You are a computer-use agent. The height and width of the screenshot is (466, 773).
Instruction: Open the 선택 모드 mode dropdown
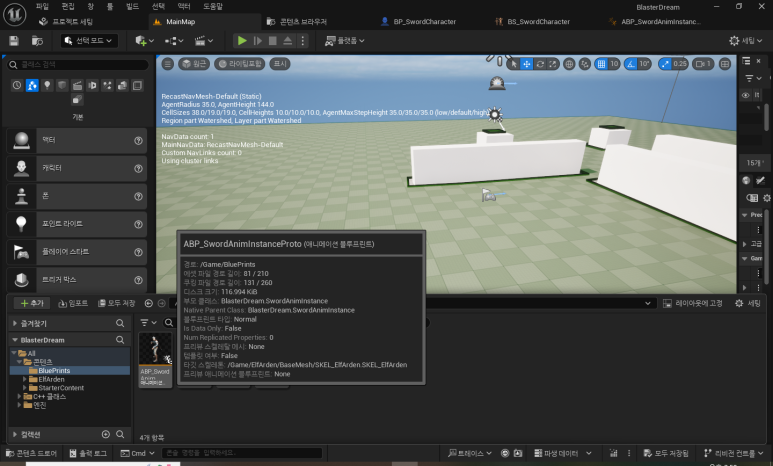(90, 41)
